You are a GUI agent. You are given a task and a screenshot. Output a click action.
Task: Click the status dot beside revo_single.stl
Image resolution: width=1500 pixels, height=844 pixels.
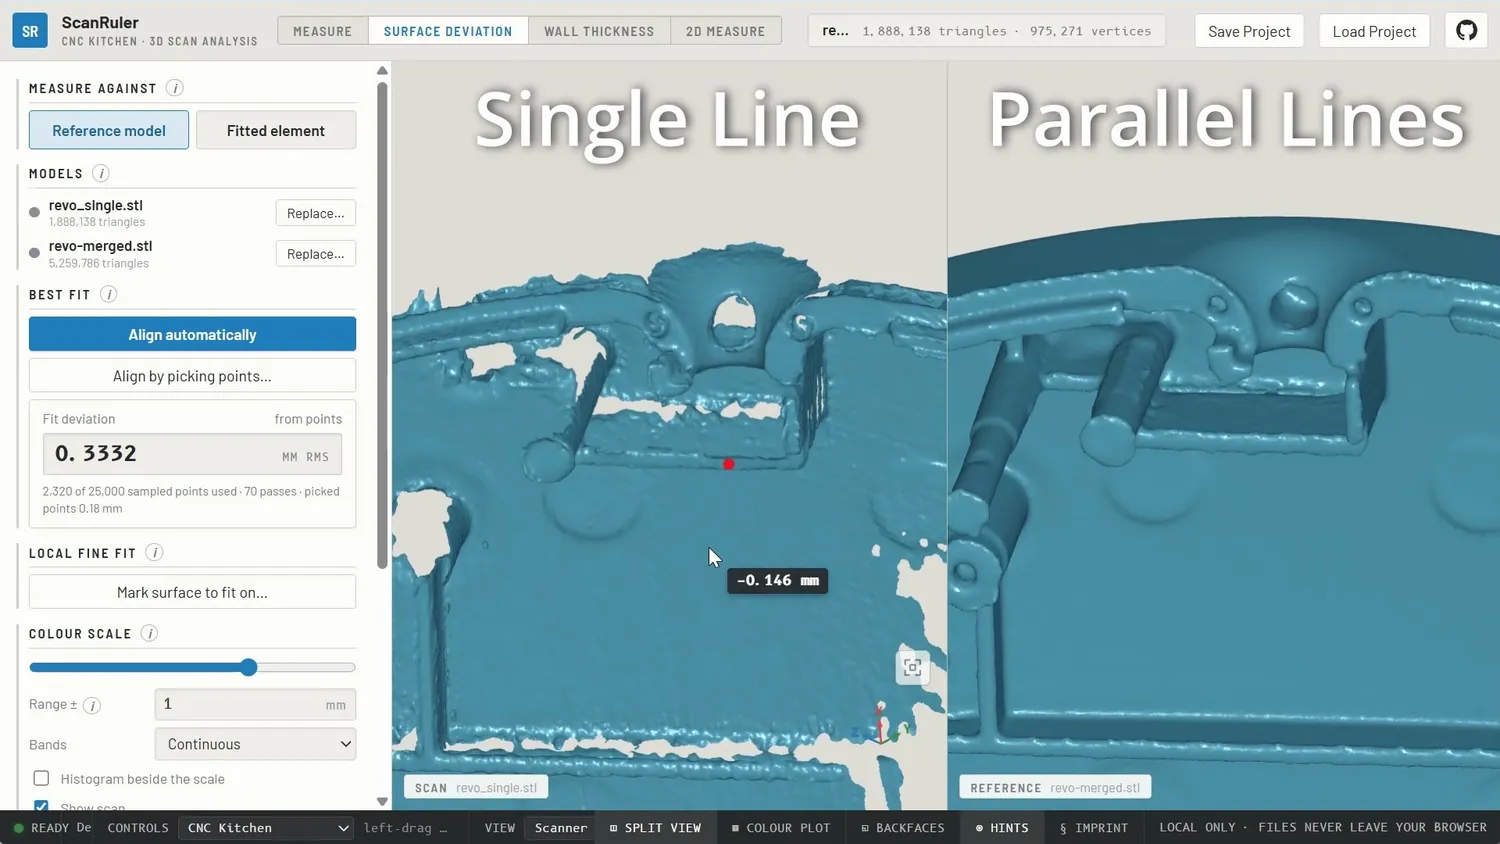35,212
